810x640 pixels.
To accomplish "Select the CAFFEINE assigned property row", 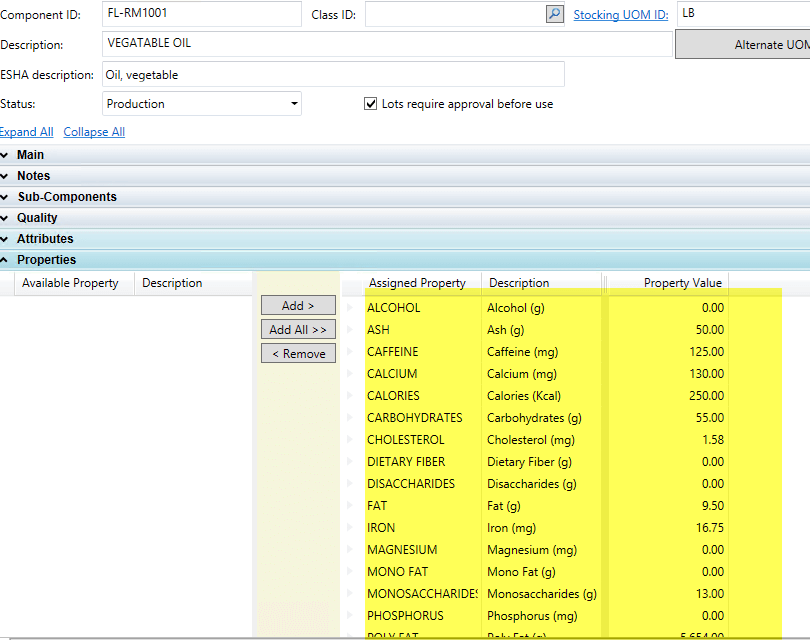I will click(393, 352).
